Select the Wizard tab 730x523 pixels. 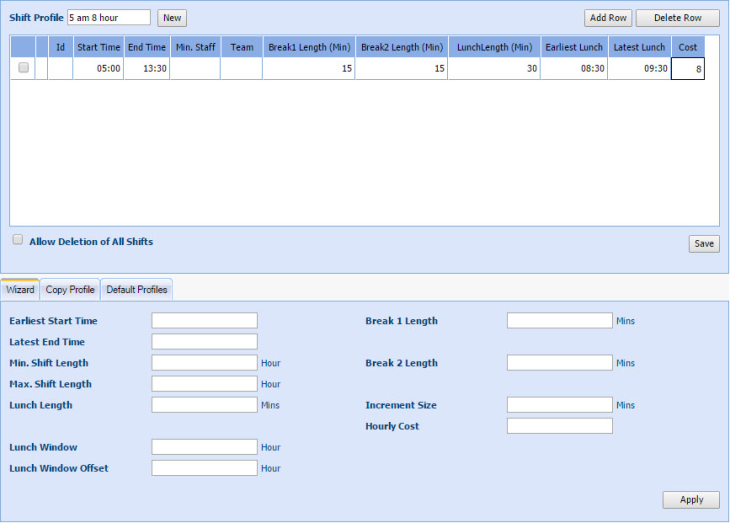point(20,290)
